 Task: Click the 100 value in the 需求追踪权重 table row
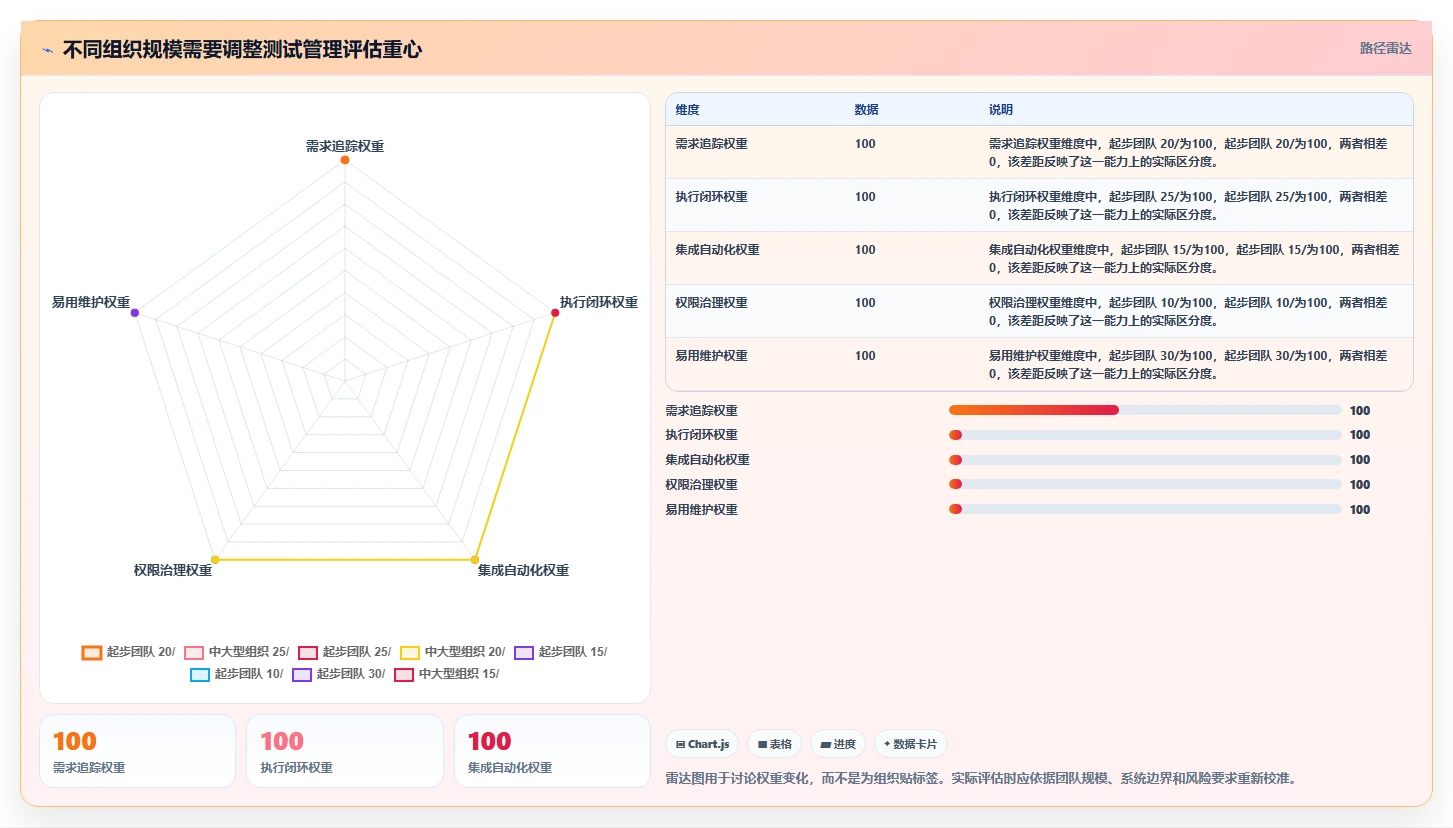point(865,144)
